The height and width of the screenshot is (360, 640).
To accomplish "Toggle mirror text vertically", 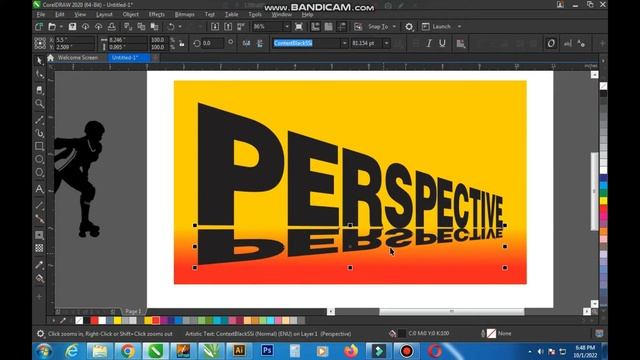I will (260, 44).
